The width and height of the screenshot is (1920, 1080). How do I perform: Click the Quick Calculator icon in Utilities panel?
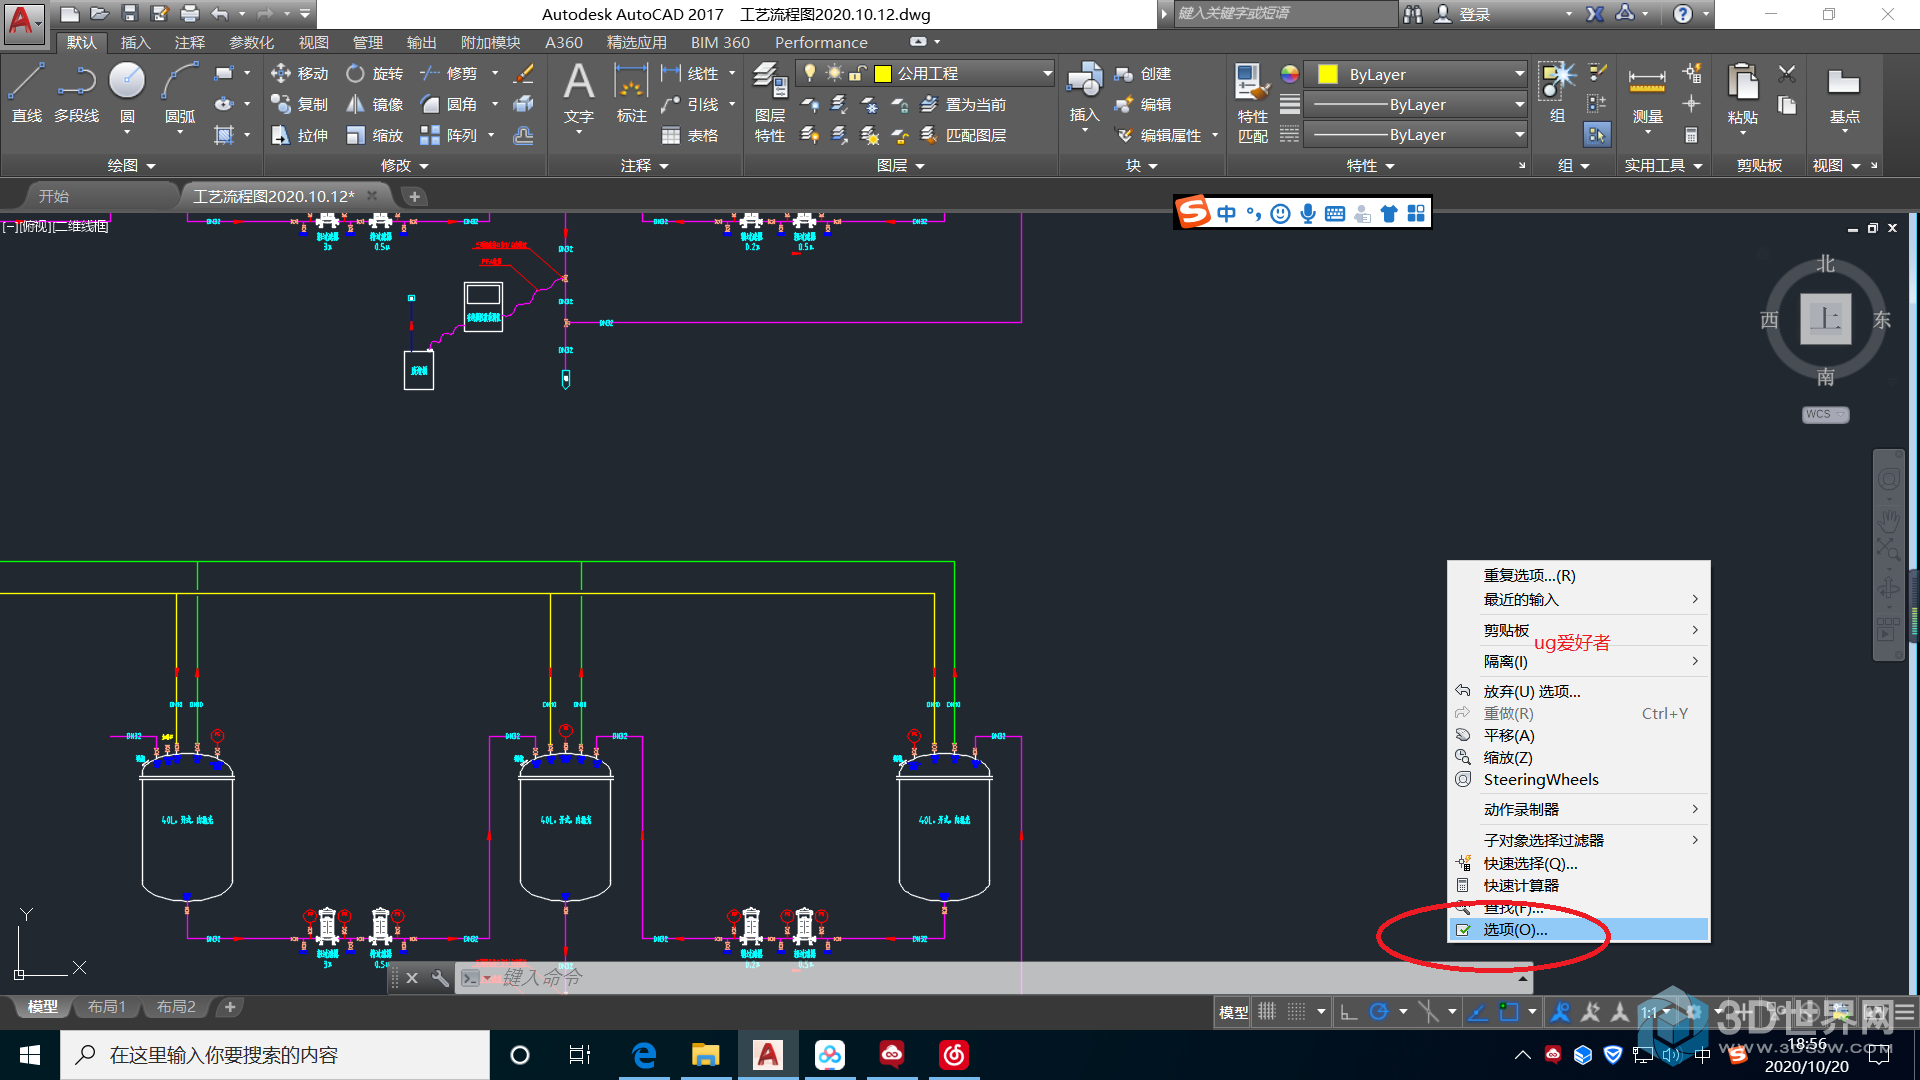[1691, 135]
